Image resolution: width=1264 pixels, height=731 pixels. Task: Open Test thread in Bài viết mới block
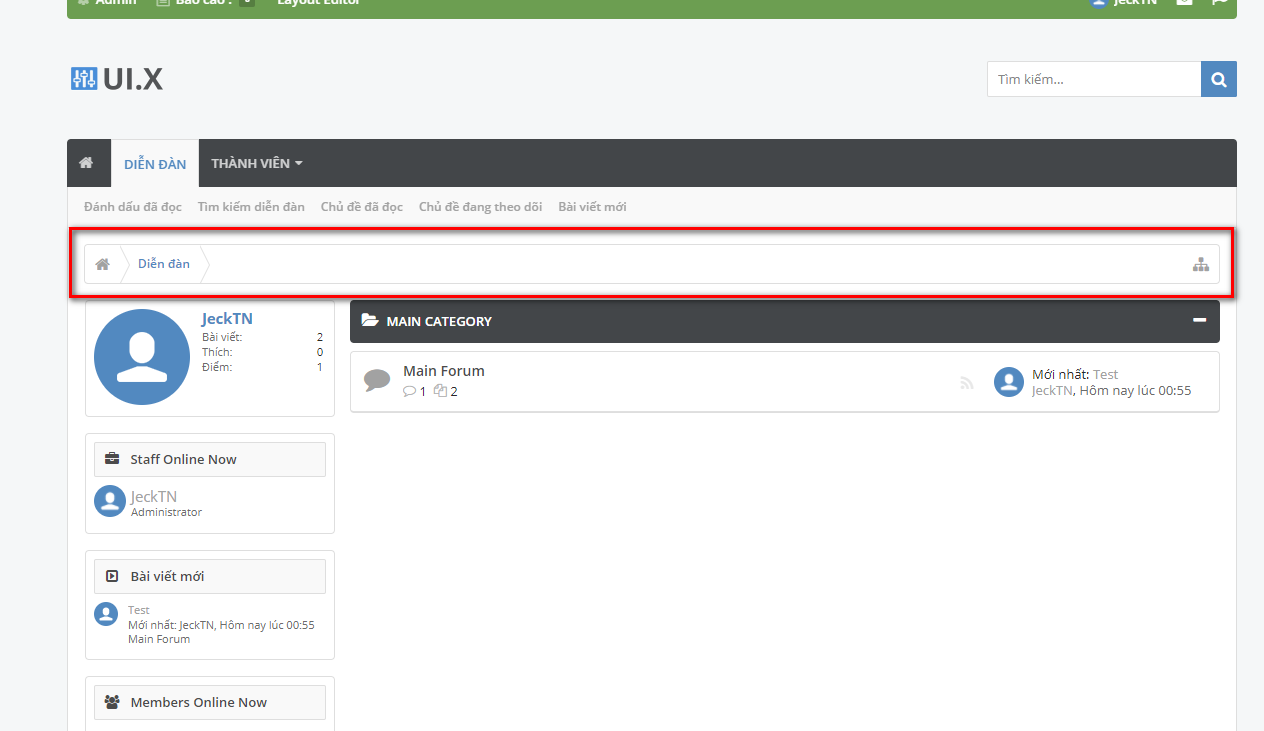pos(139,610)
